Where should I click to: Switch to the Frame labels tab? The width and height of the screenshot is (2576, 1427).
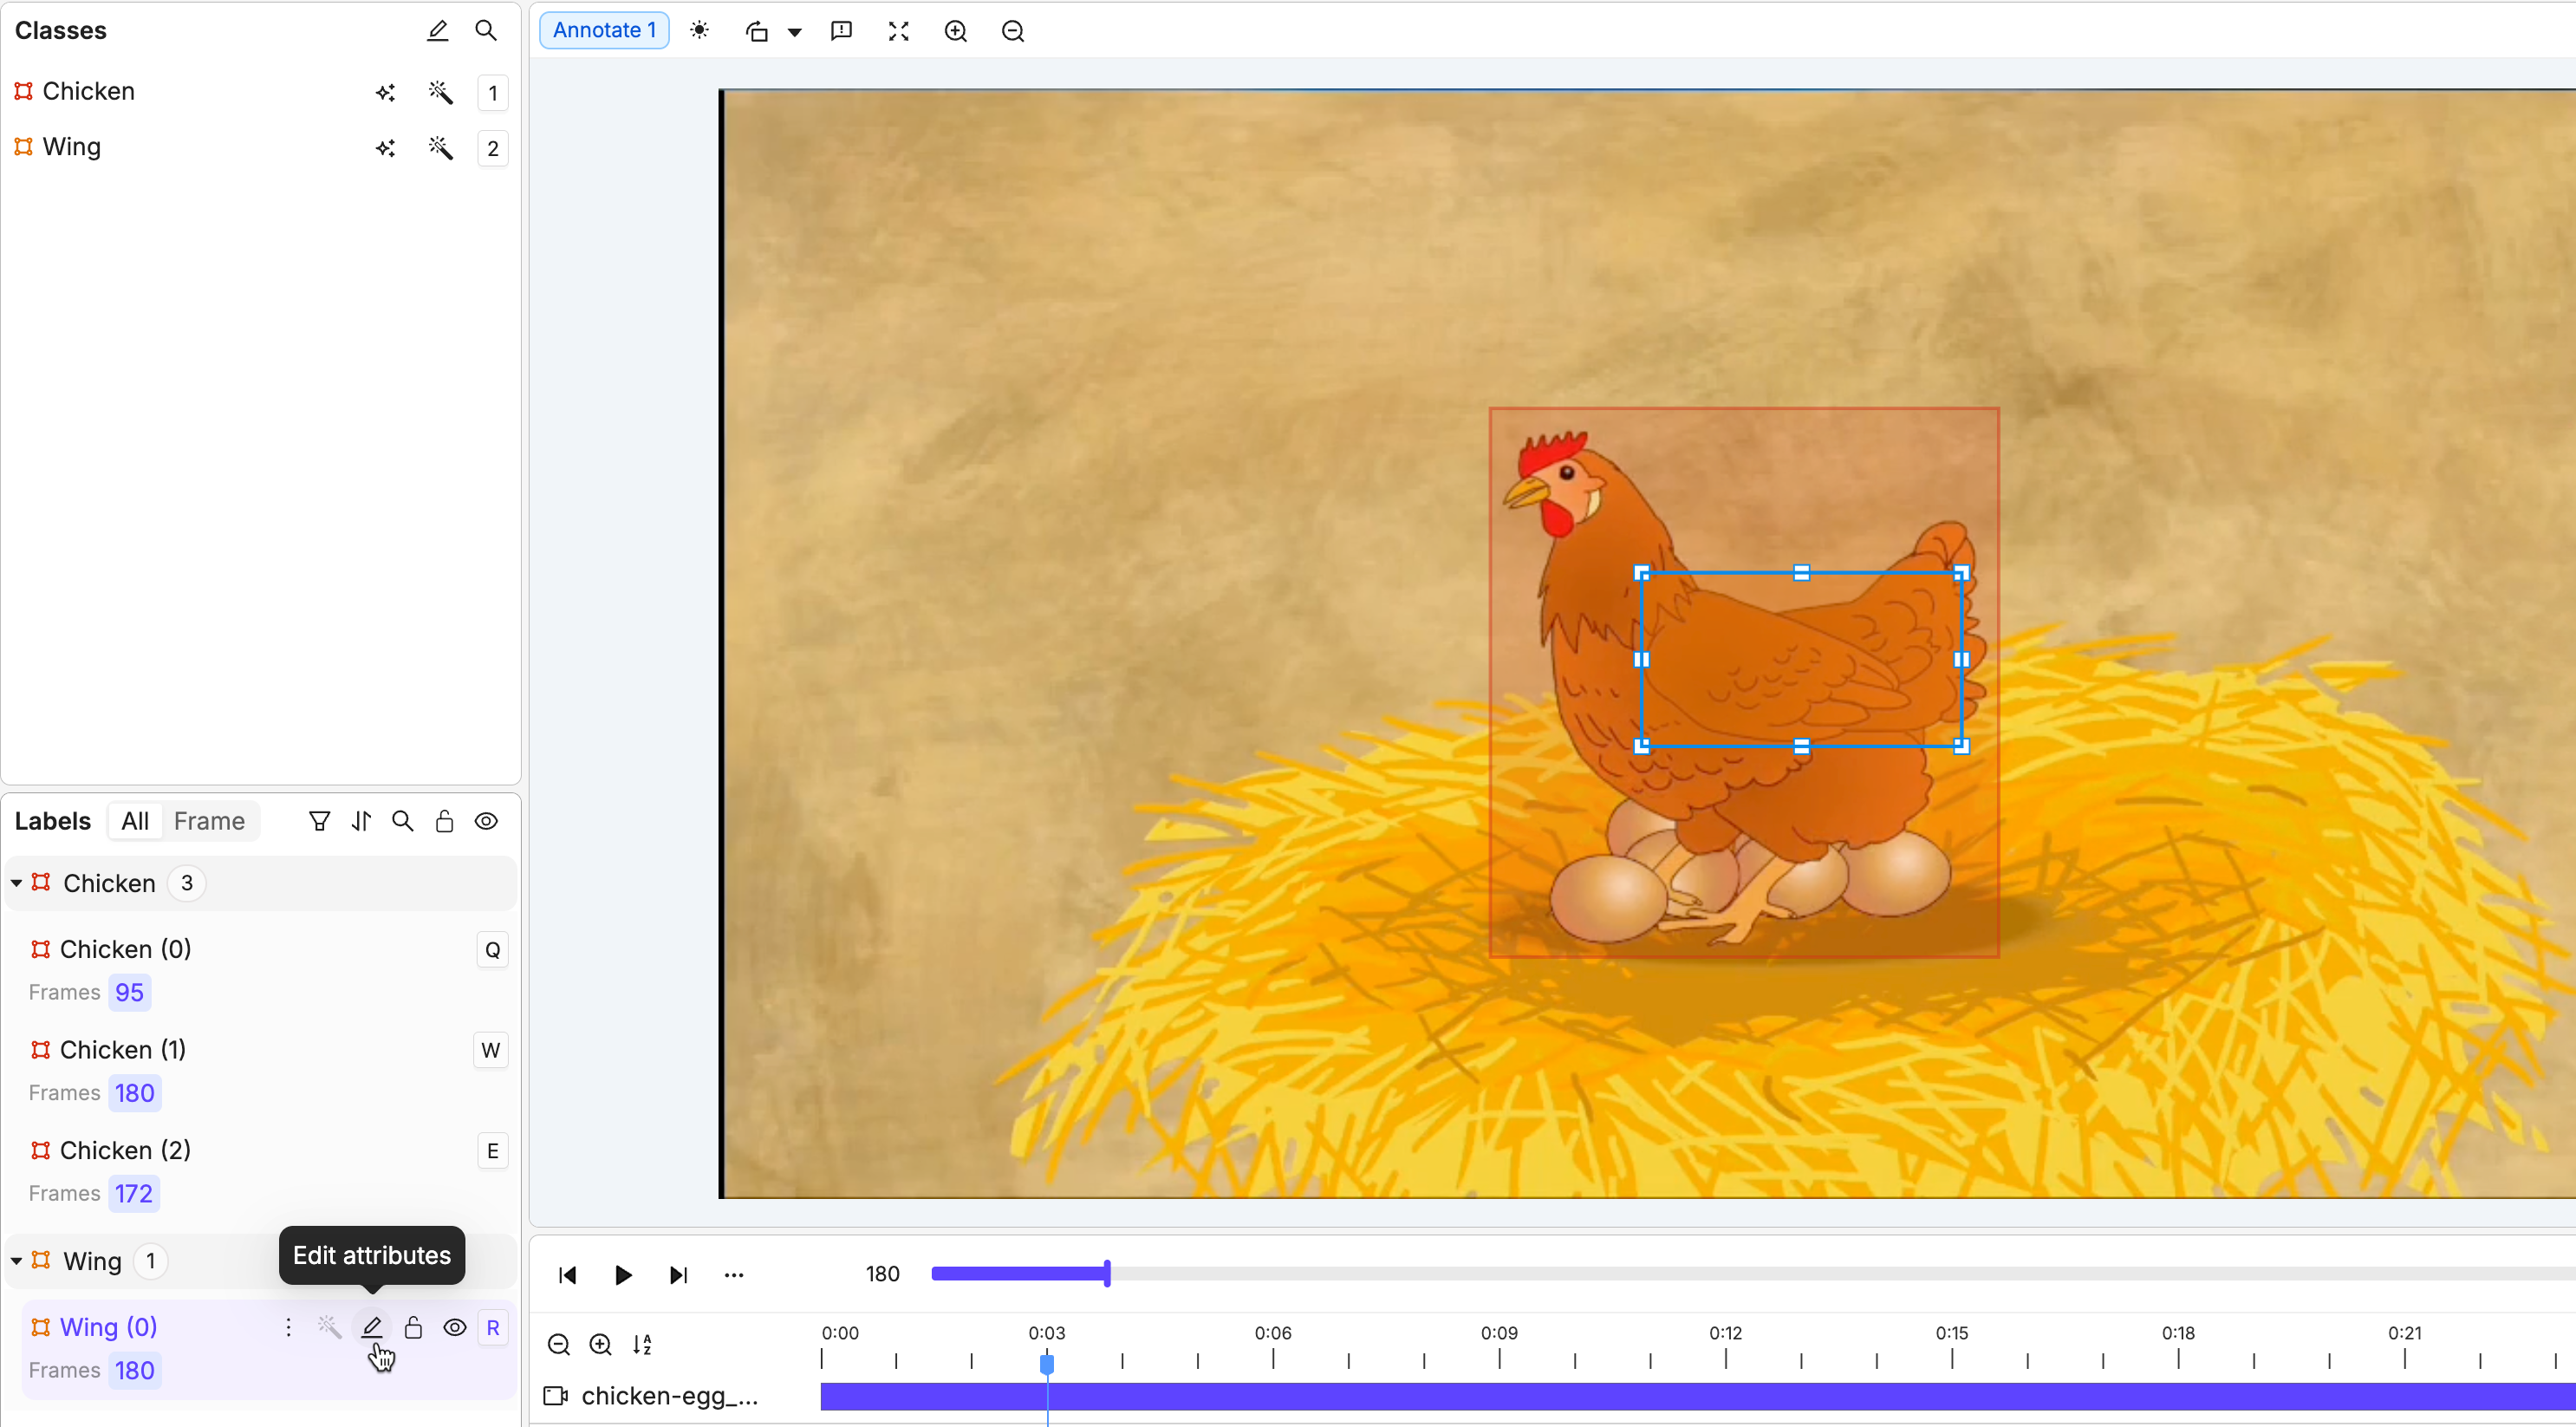[209, 822]
